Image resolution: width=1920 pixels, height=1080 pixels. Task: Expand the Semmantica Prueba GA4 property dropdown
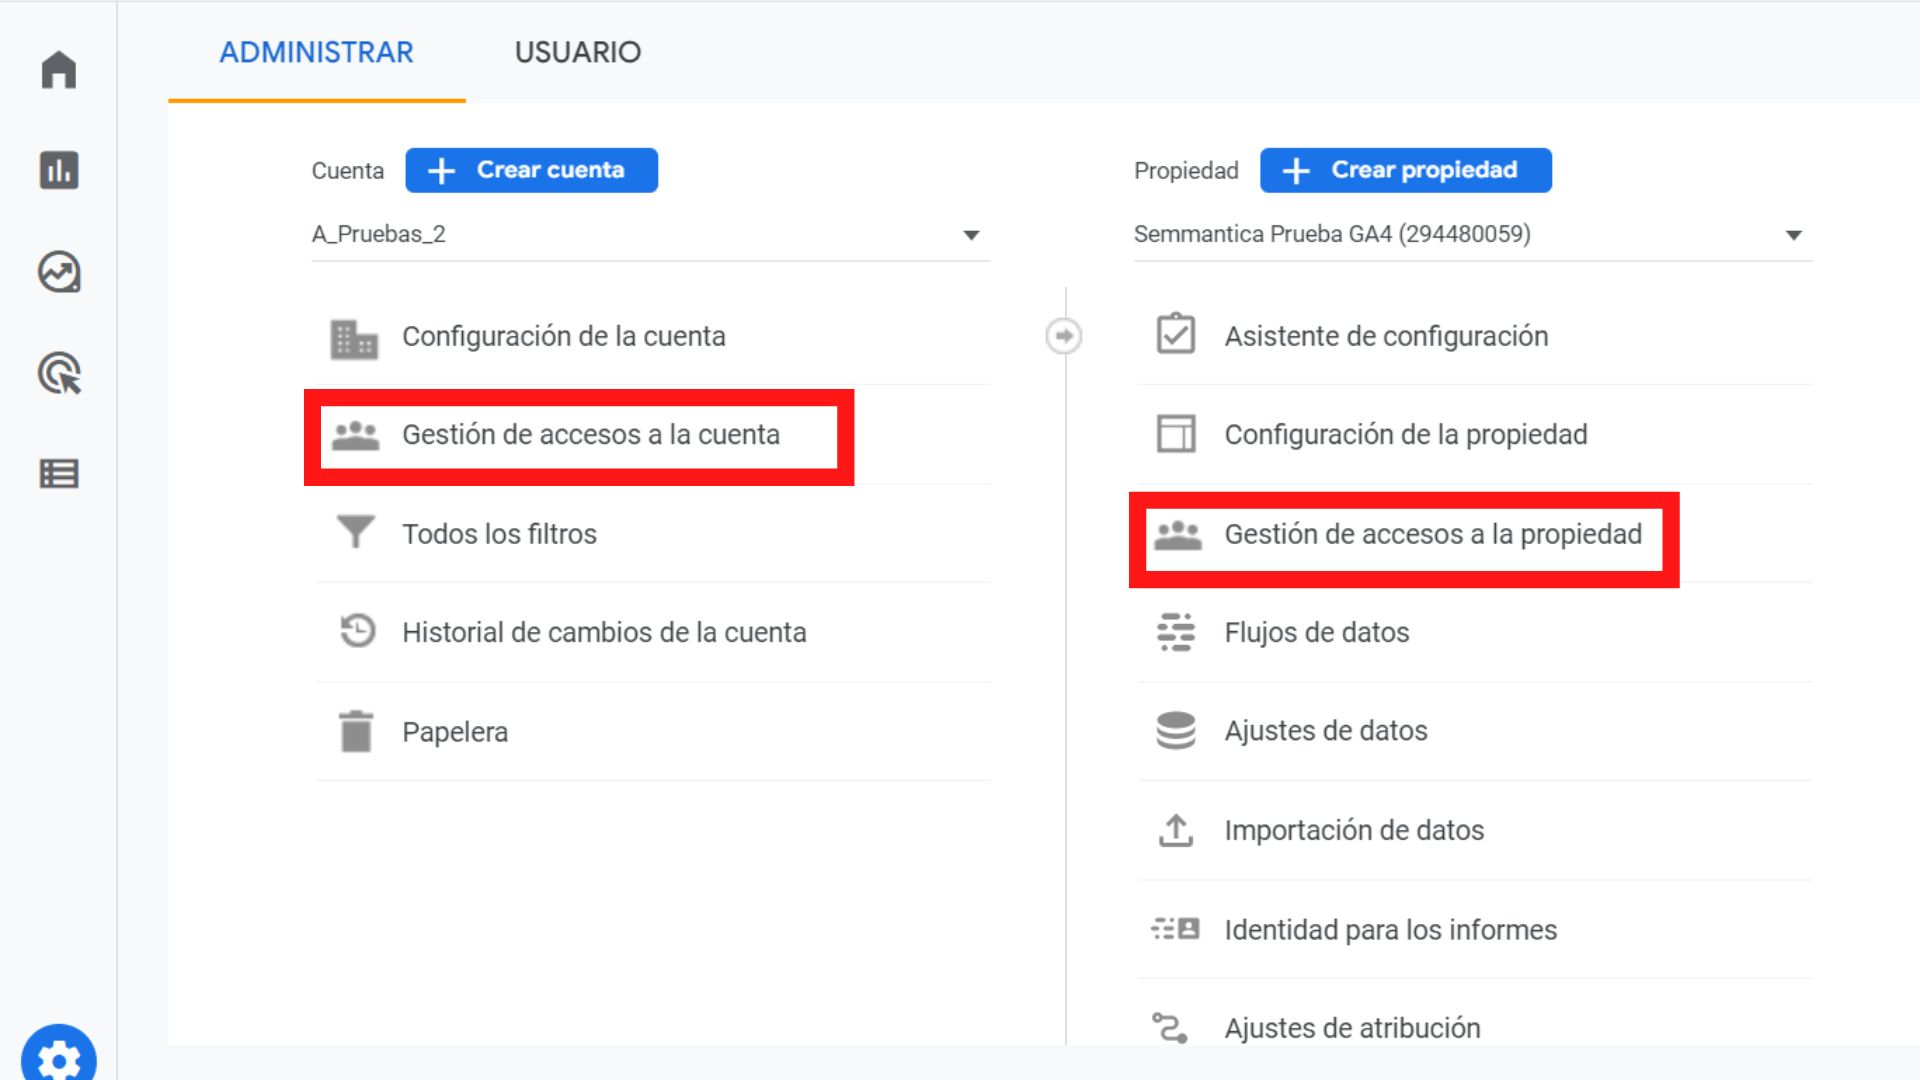click(x=1793, y=235)
